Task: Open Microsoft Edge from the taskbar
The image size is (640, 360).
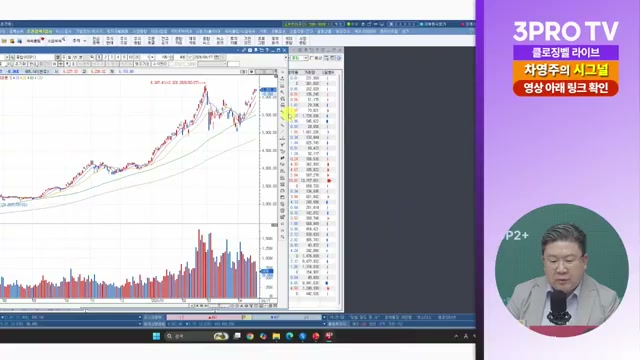Action: click(289, 336)
